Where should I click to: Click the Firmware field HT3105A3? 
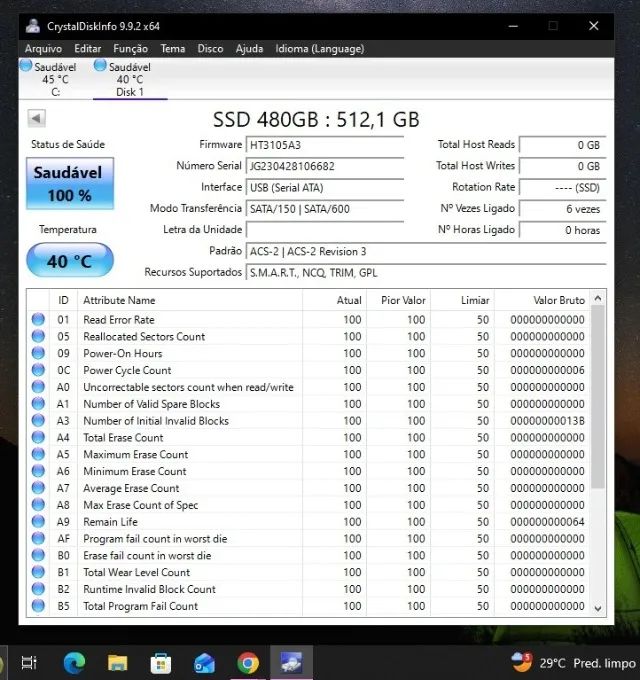325,145
